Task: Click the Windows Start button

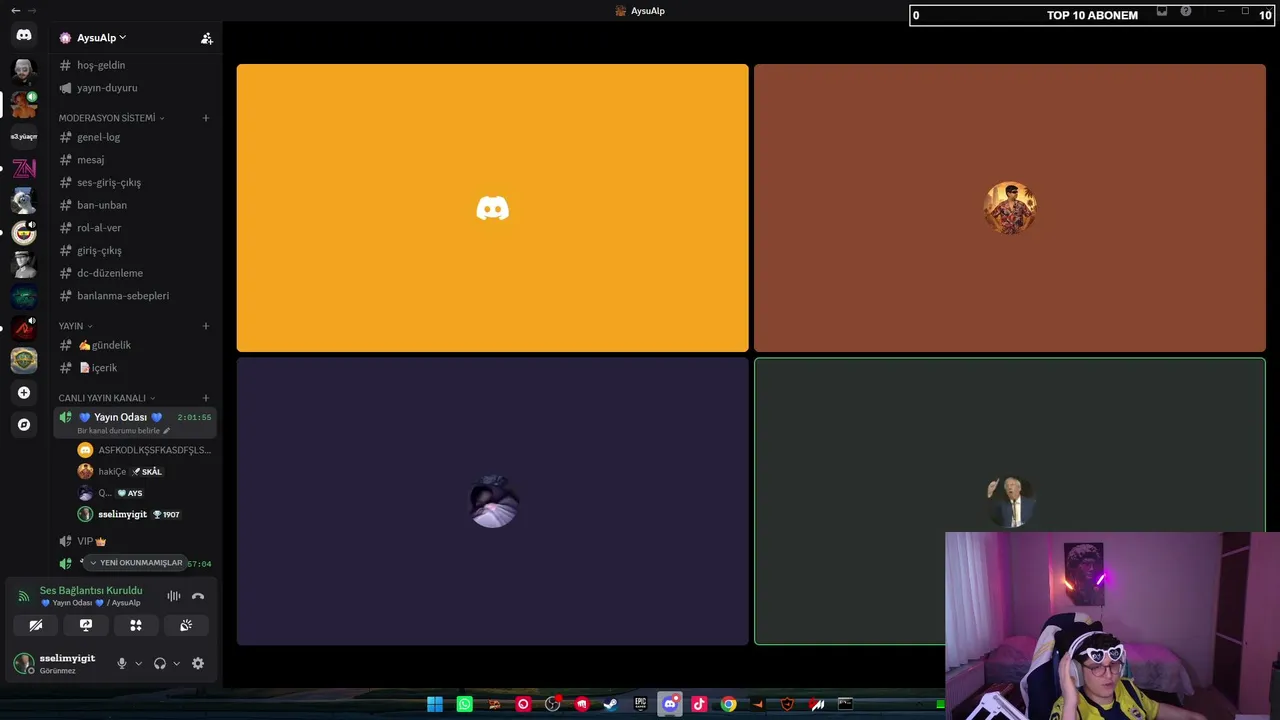Action: pos(435,704)
